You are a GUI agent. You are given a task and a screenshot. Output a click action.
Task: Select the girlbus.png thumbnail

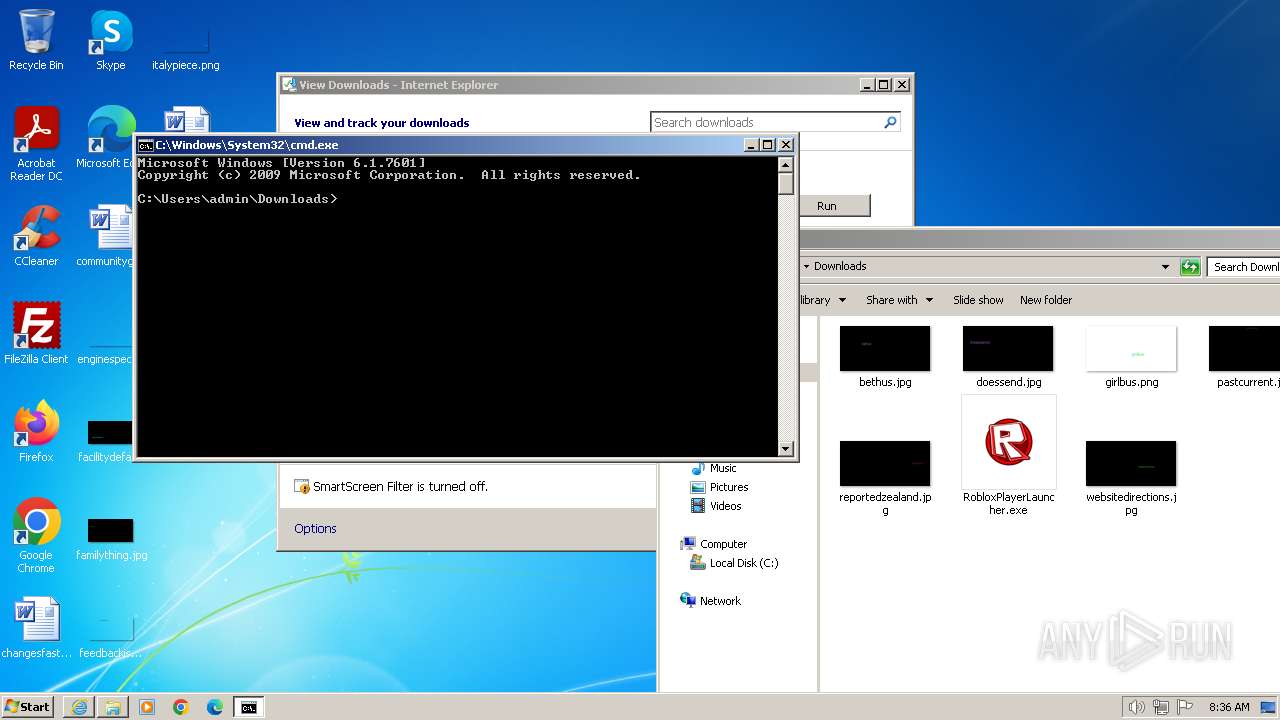coord(1131,357)
